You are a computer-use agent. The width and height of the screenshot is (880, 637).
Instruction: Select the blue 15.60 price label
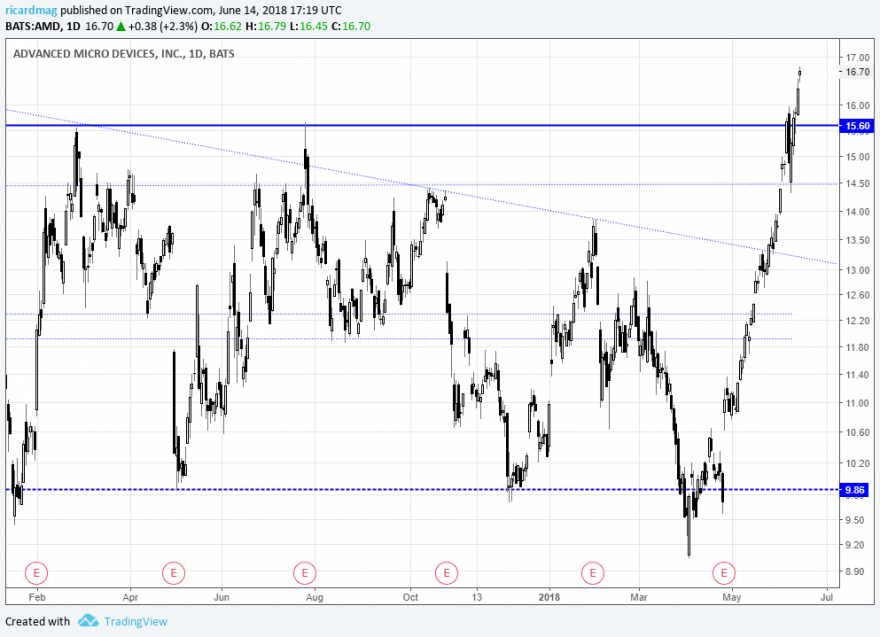coord(856,126)
